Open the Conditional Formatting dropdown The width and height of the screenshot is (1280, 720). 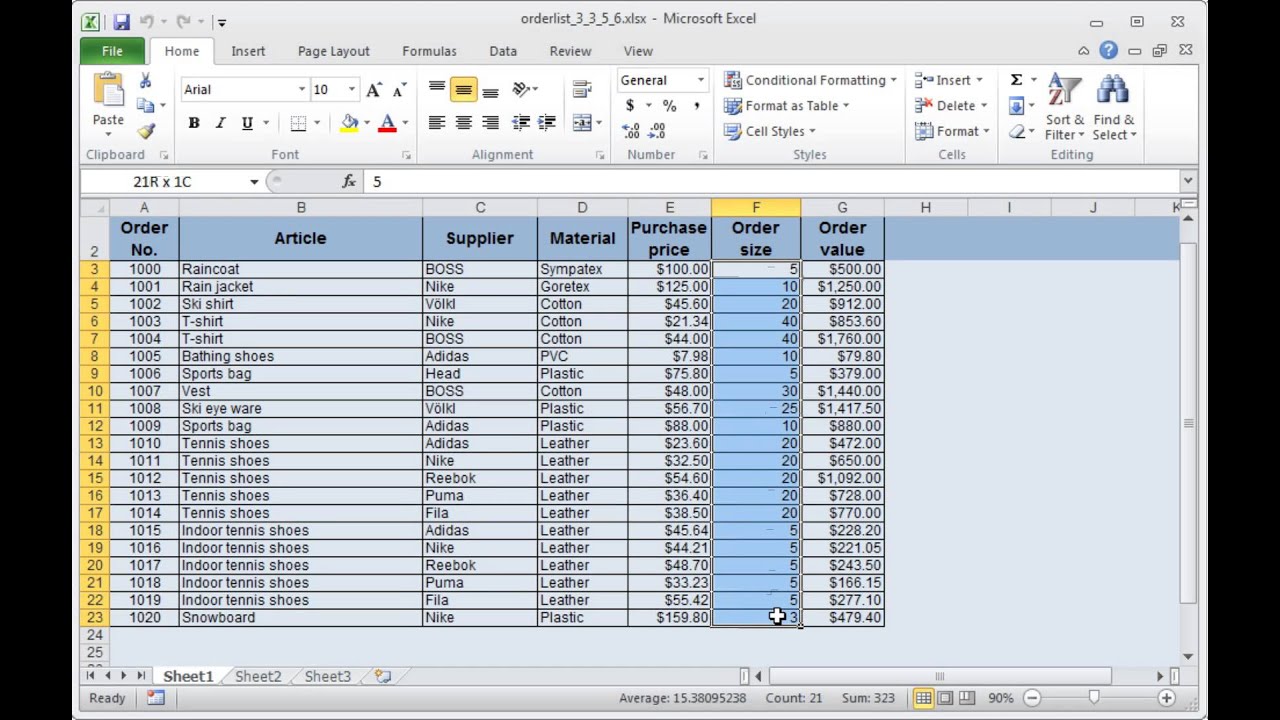(x=810, y=80)
